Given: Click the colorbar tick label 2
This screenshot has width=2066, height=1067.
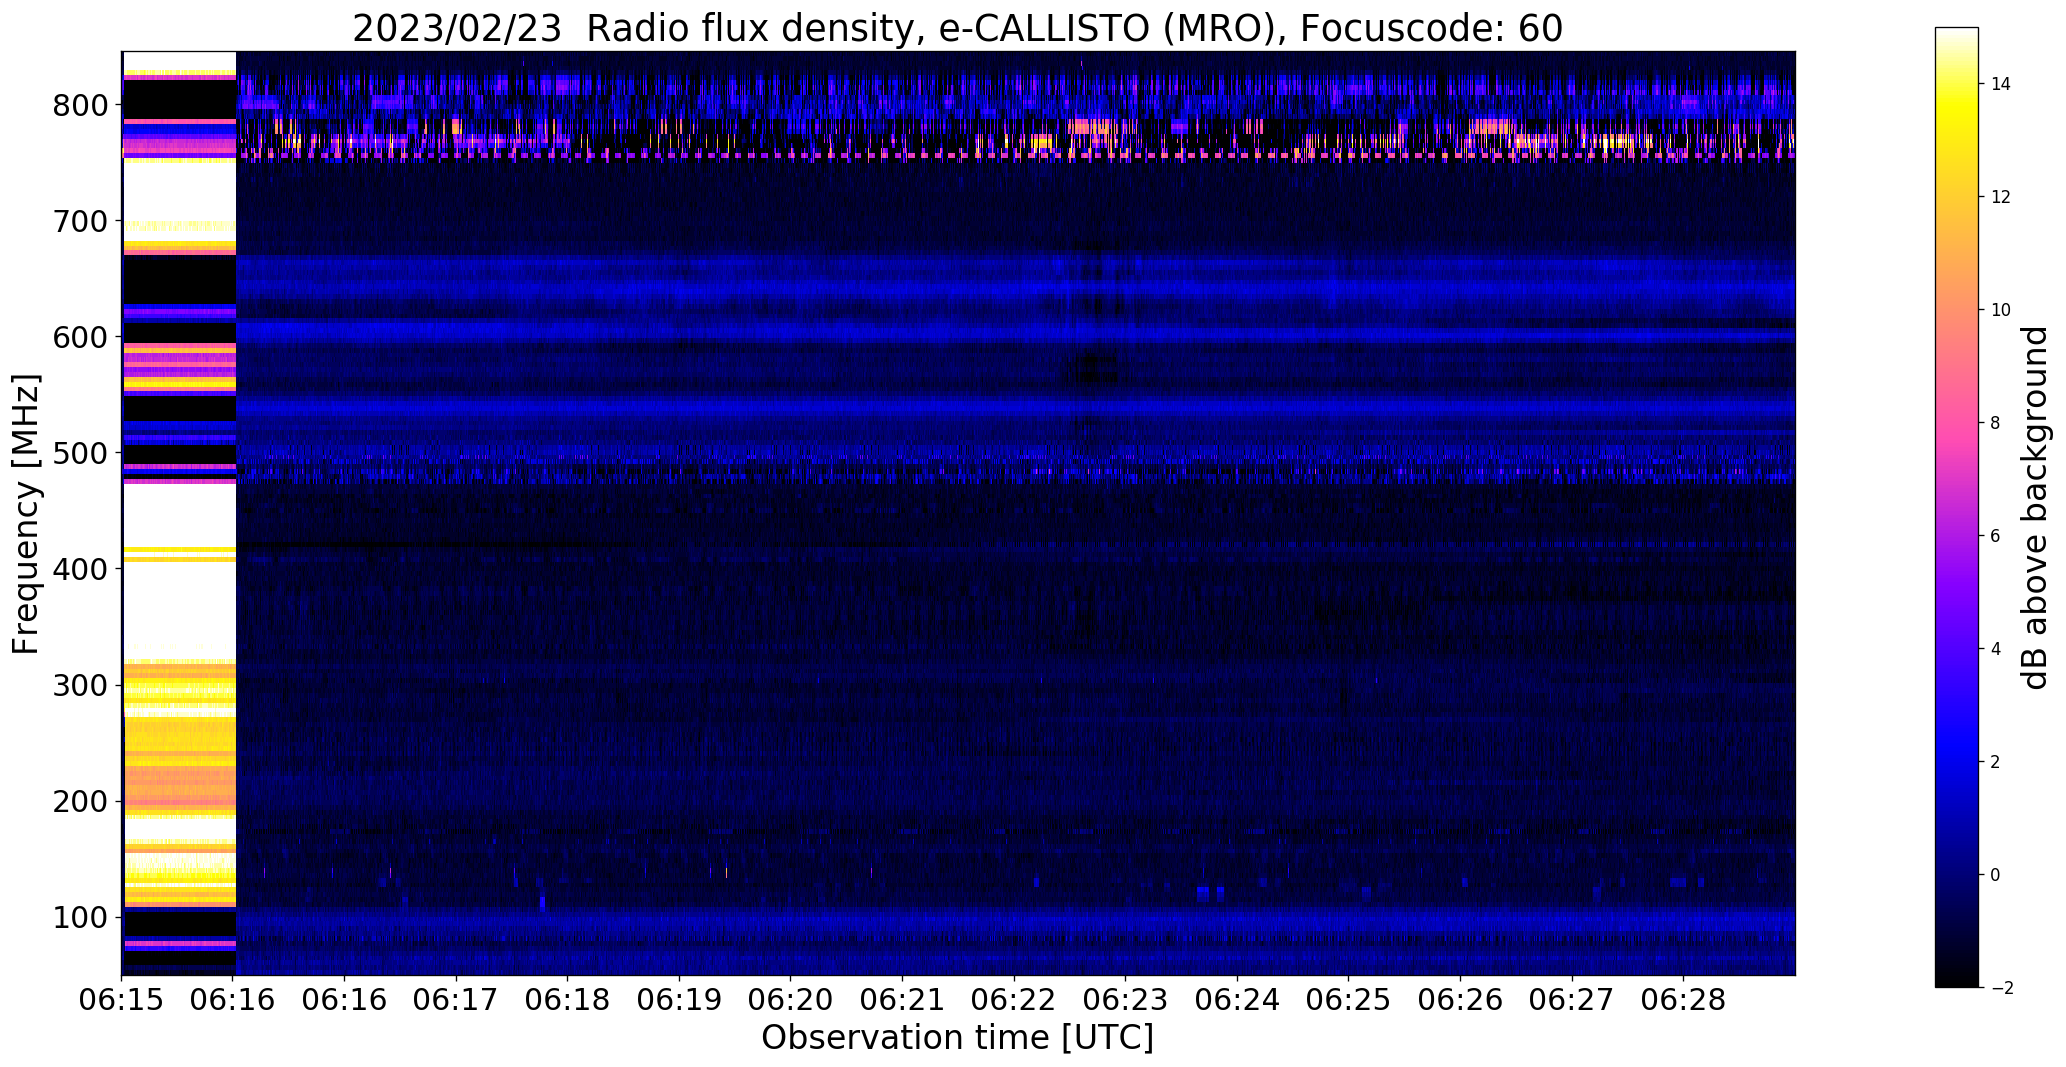Looking at the screenshot, I should click(x=1996, y=762).
